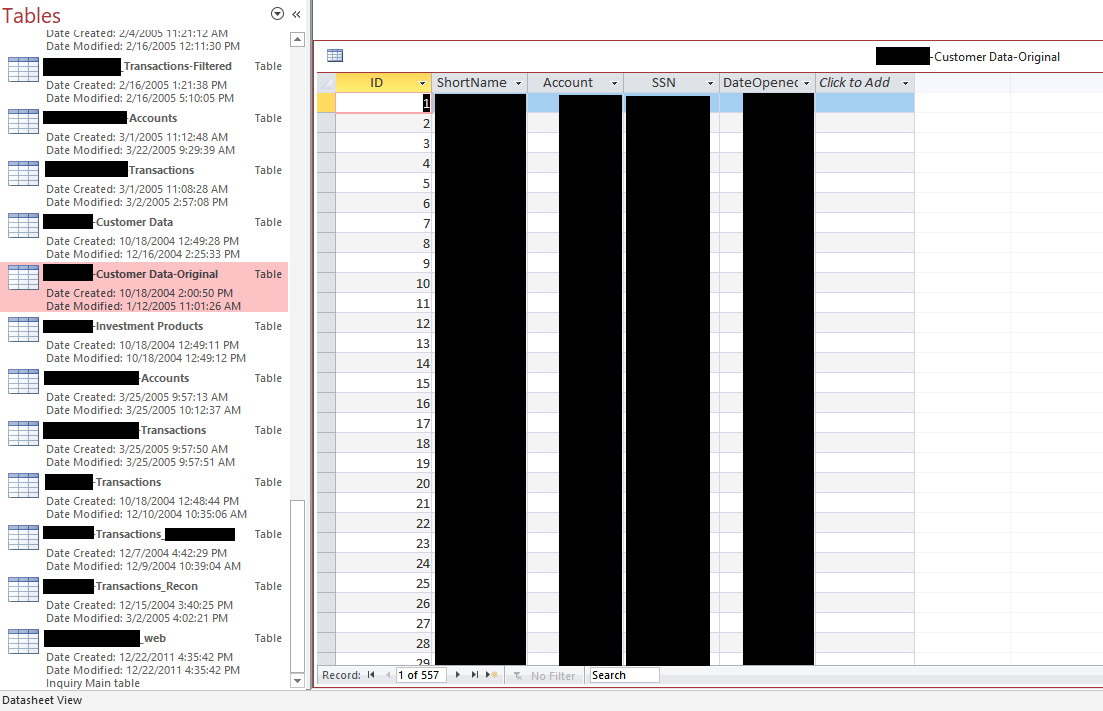Screen dimensions: 1103x711
Task: Click the Customer Data-Original table icon
Action: coord(23,278)
